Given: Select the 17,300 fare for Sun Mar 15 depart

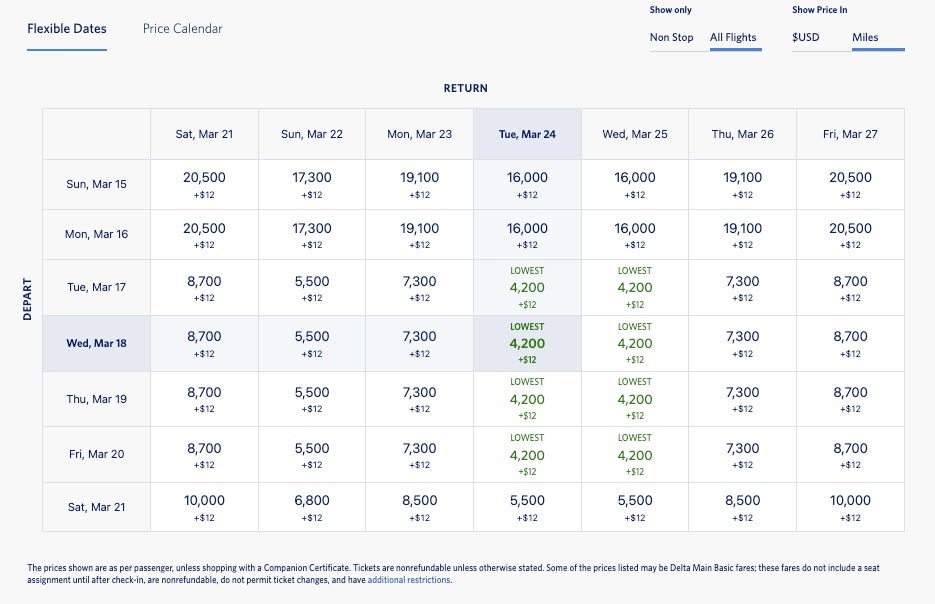Looking at the screenshot, I should point(312,184).
